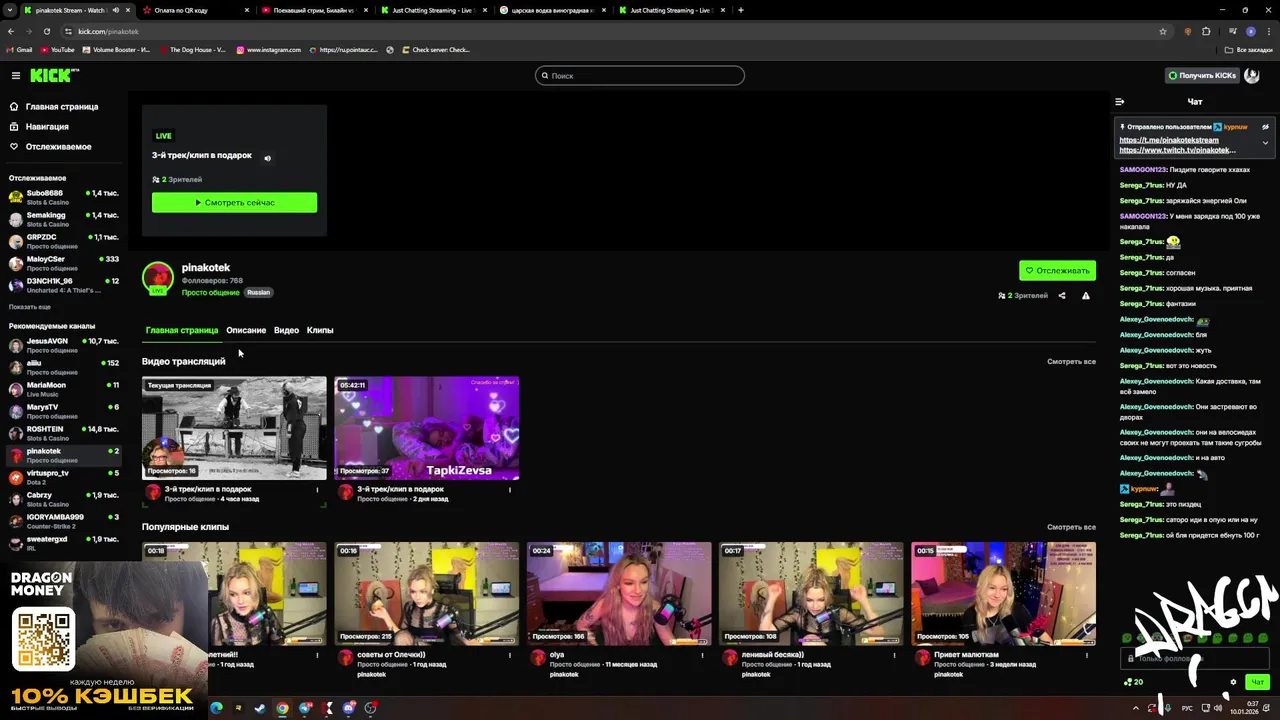Open Semakingg channel in sidebar
This screenshot has height=720, width=1280.
click(64, 219)
